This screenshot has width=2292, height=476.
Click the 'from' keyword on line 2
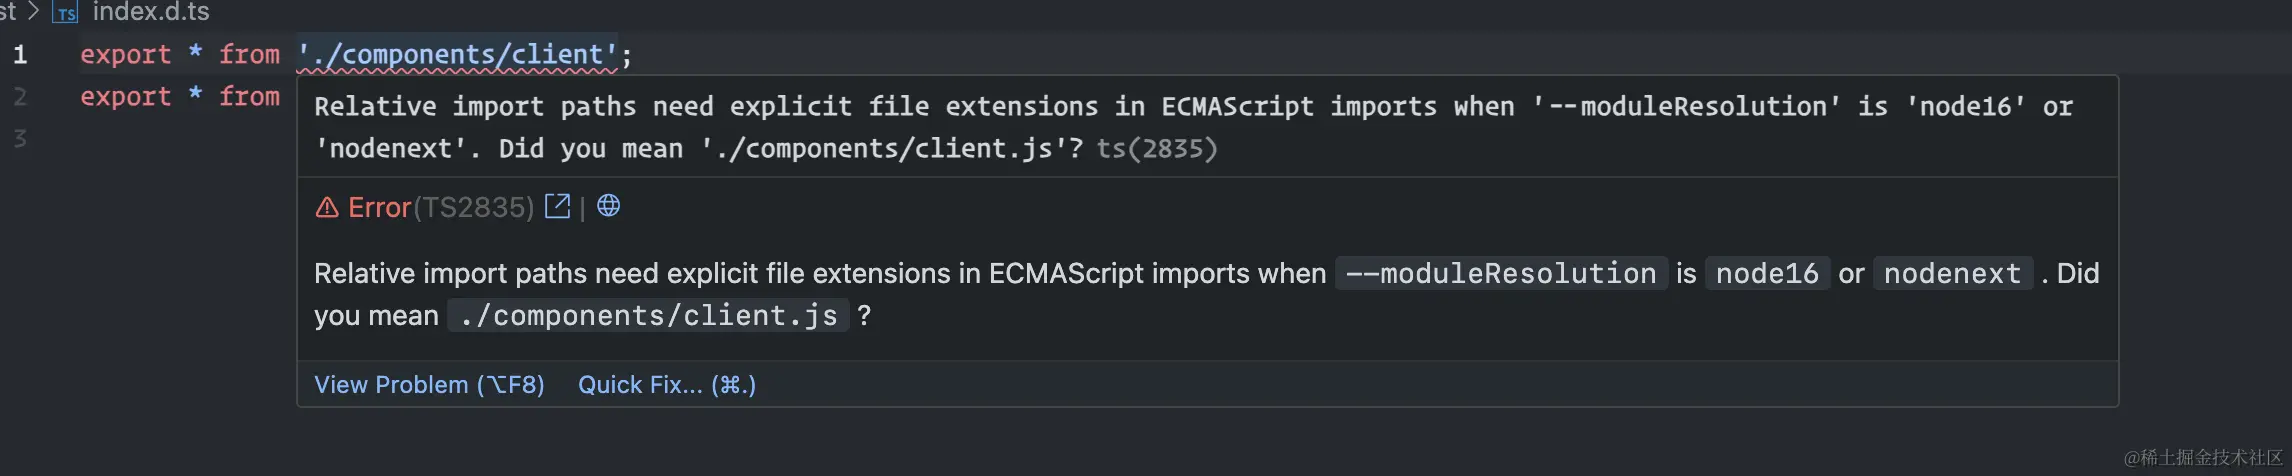[249, 96]
